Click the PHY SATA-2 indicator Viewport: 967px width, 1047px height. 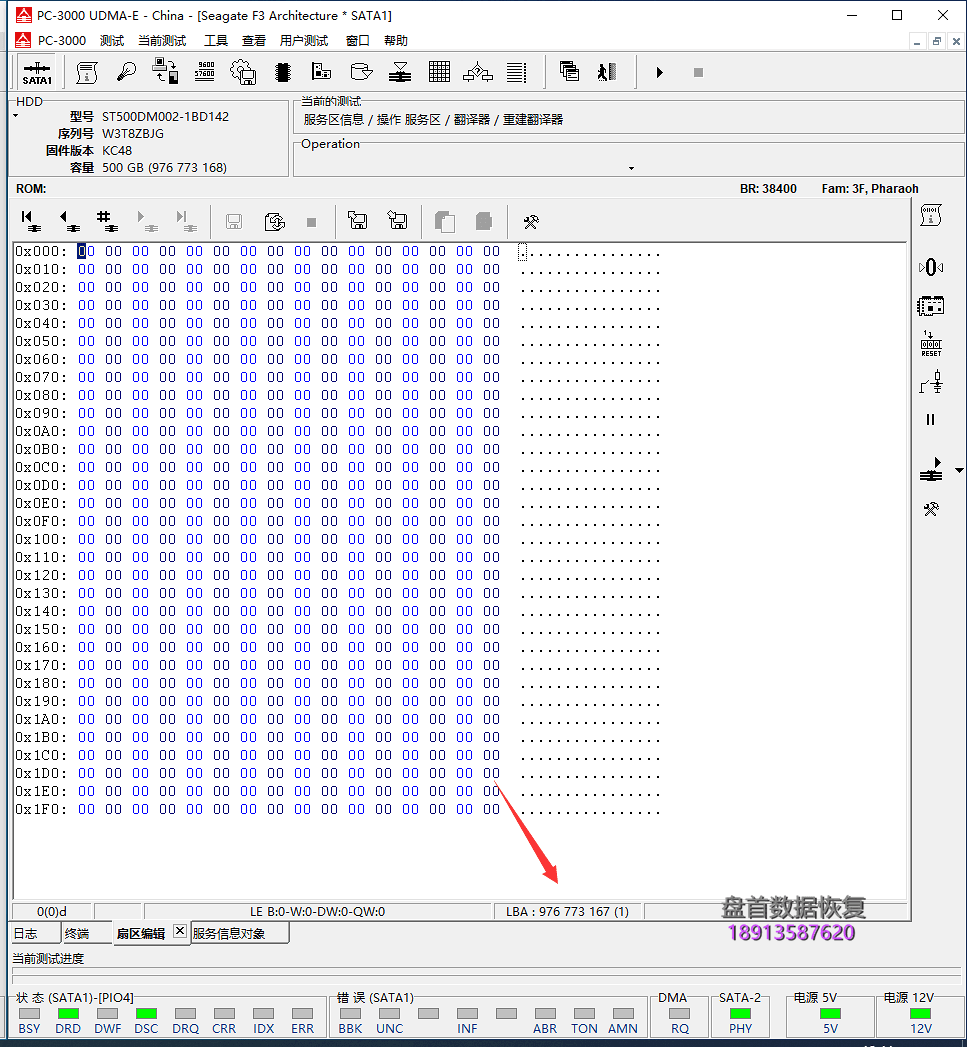click(x=740, y=1014)
